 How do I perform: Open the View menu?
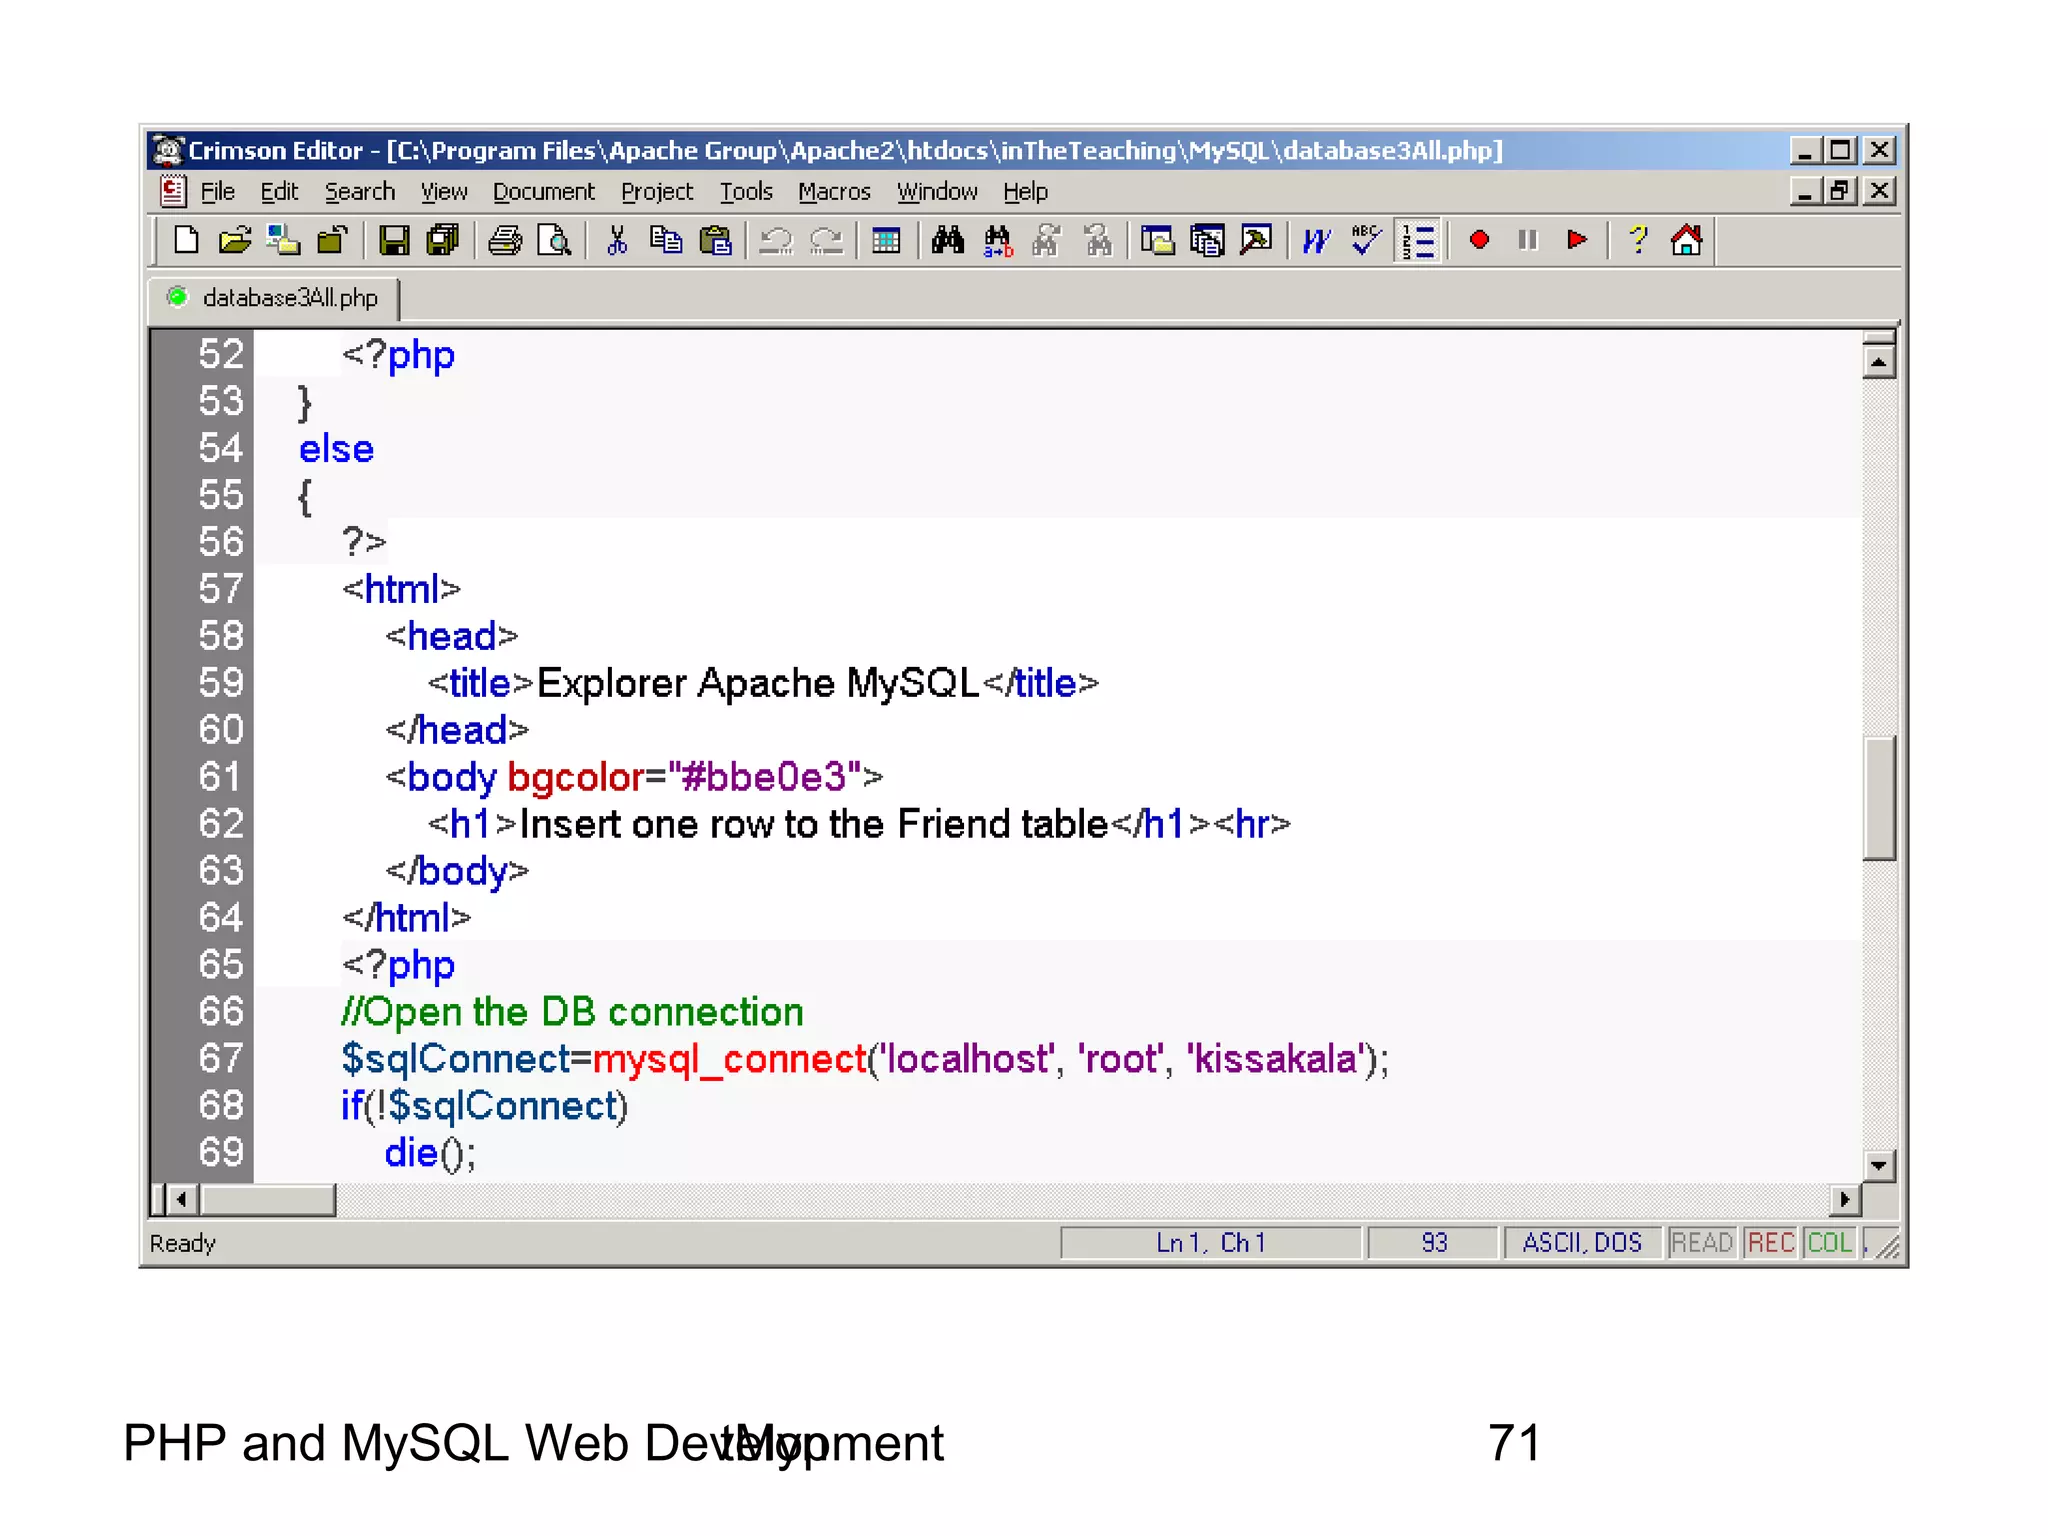tap(444, 192)
